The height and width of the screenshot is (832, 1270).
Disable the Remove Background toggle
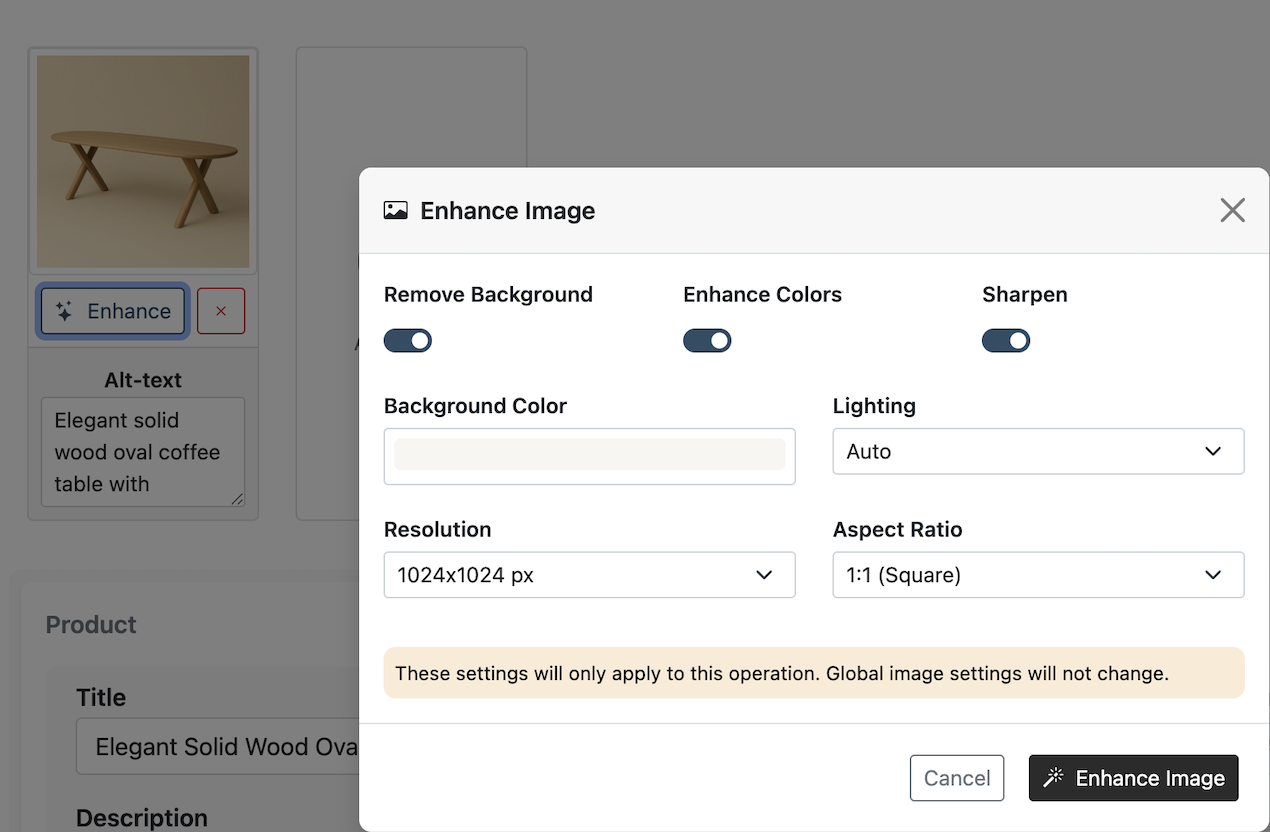[407, 340]
